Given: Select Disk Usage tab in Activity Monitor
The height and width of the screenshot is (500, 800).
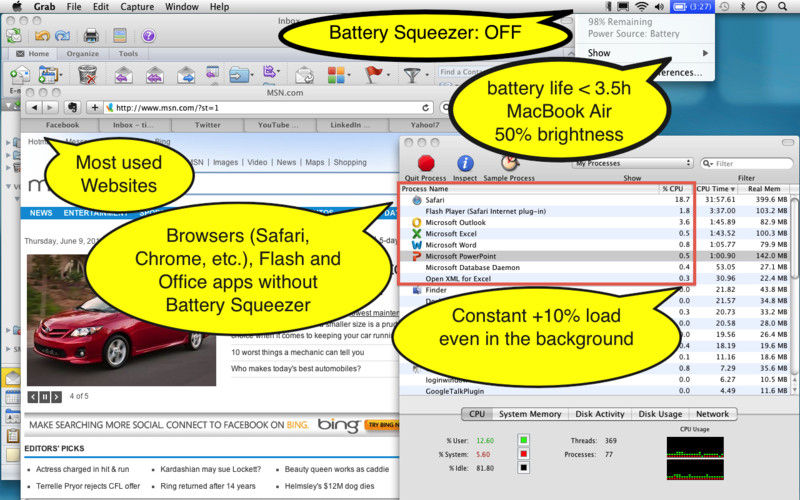Looking at the screenshot, I should point(660,414).
